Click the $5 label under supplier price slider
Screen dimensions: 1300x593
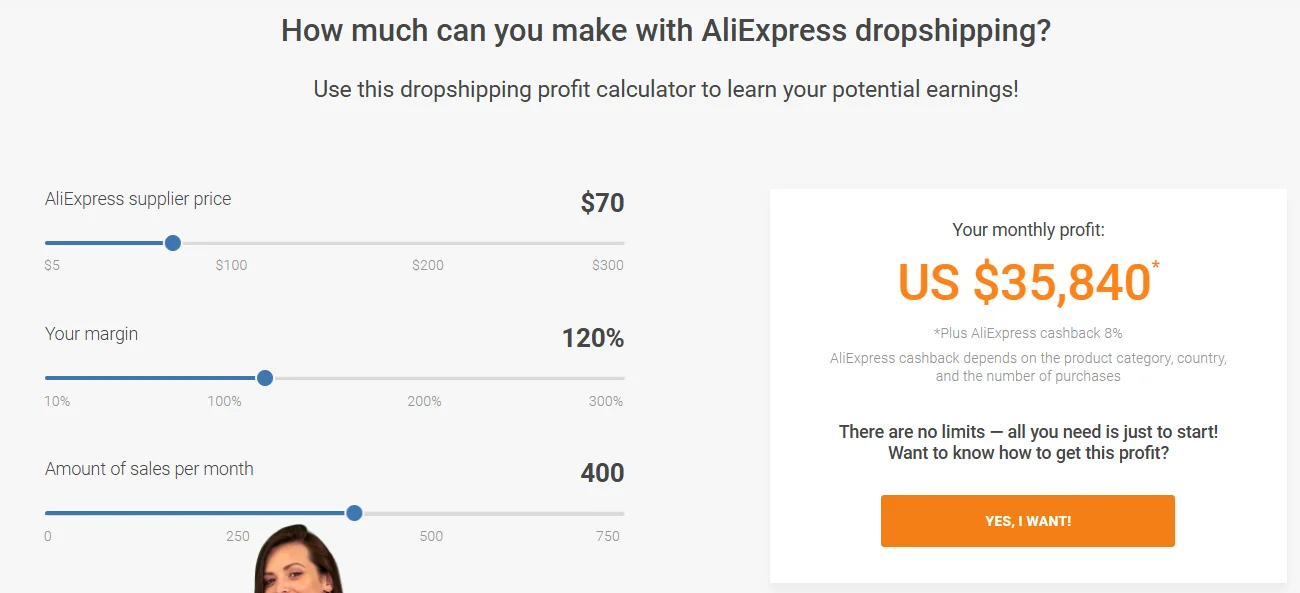tap(52, 266)
